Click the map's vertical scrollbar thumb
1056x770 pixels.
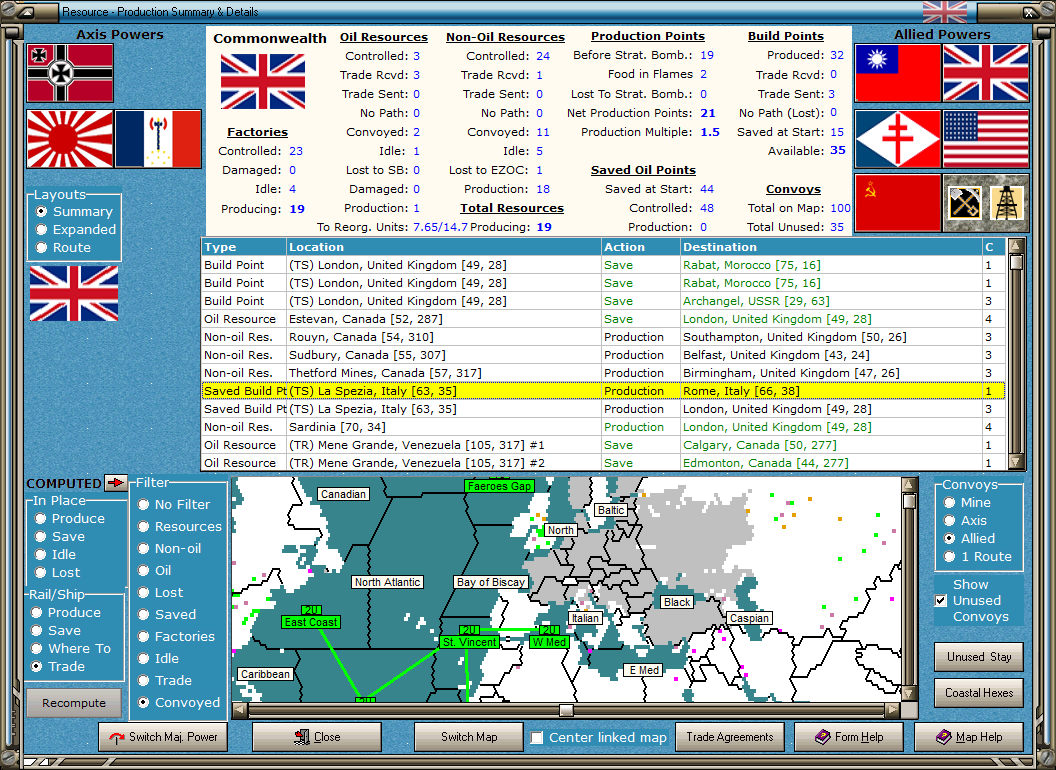pos(909,502)
